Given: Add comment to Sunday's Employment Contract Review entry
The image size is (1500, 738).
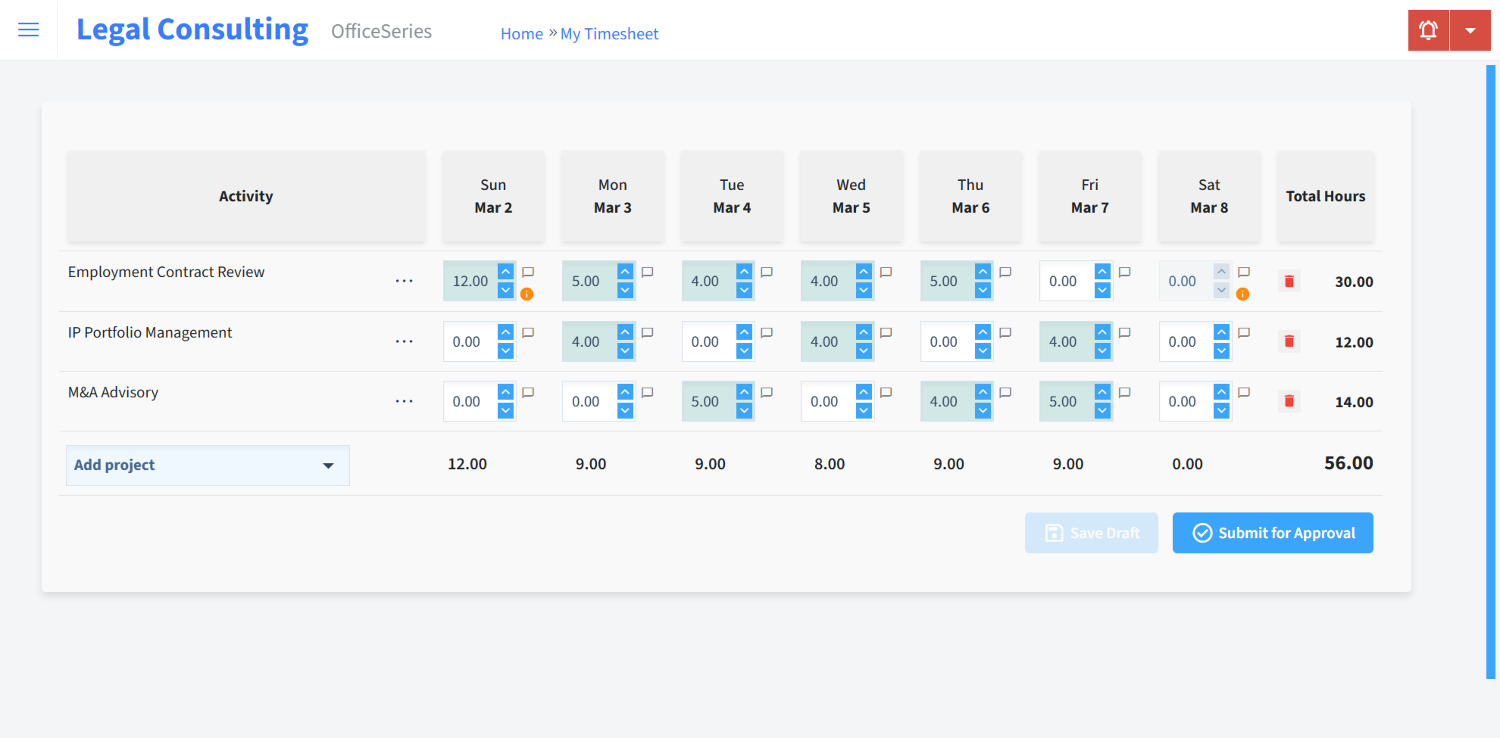Looking at the screenshot, I should coord(528,271).
